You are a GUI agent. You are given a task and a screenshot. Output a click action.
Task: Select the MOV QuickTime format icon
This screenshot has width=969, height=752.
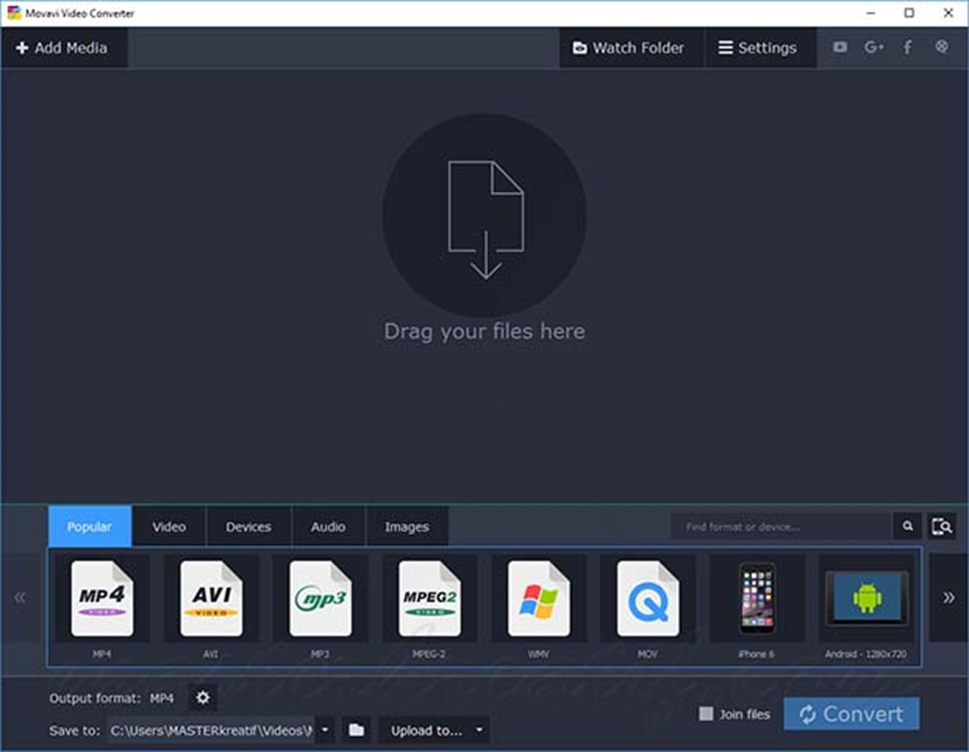648,598
